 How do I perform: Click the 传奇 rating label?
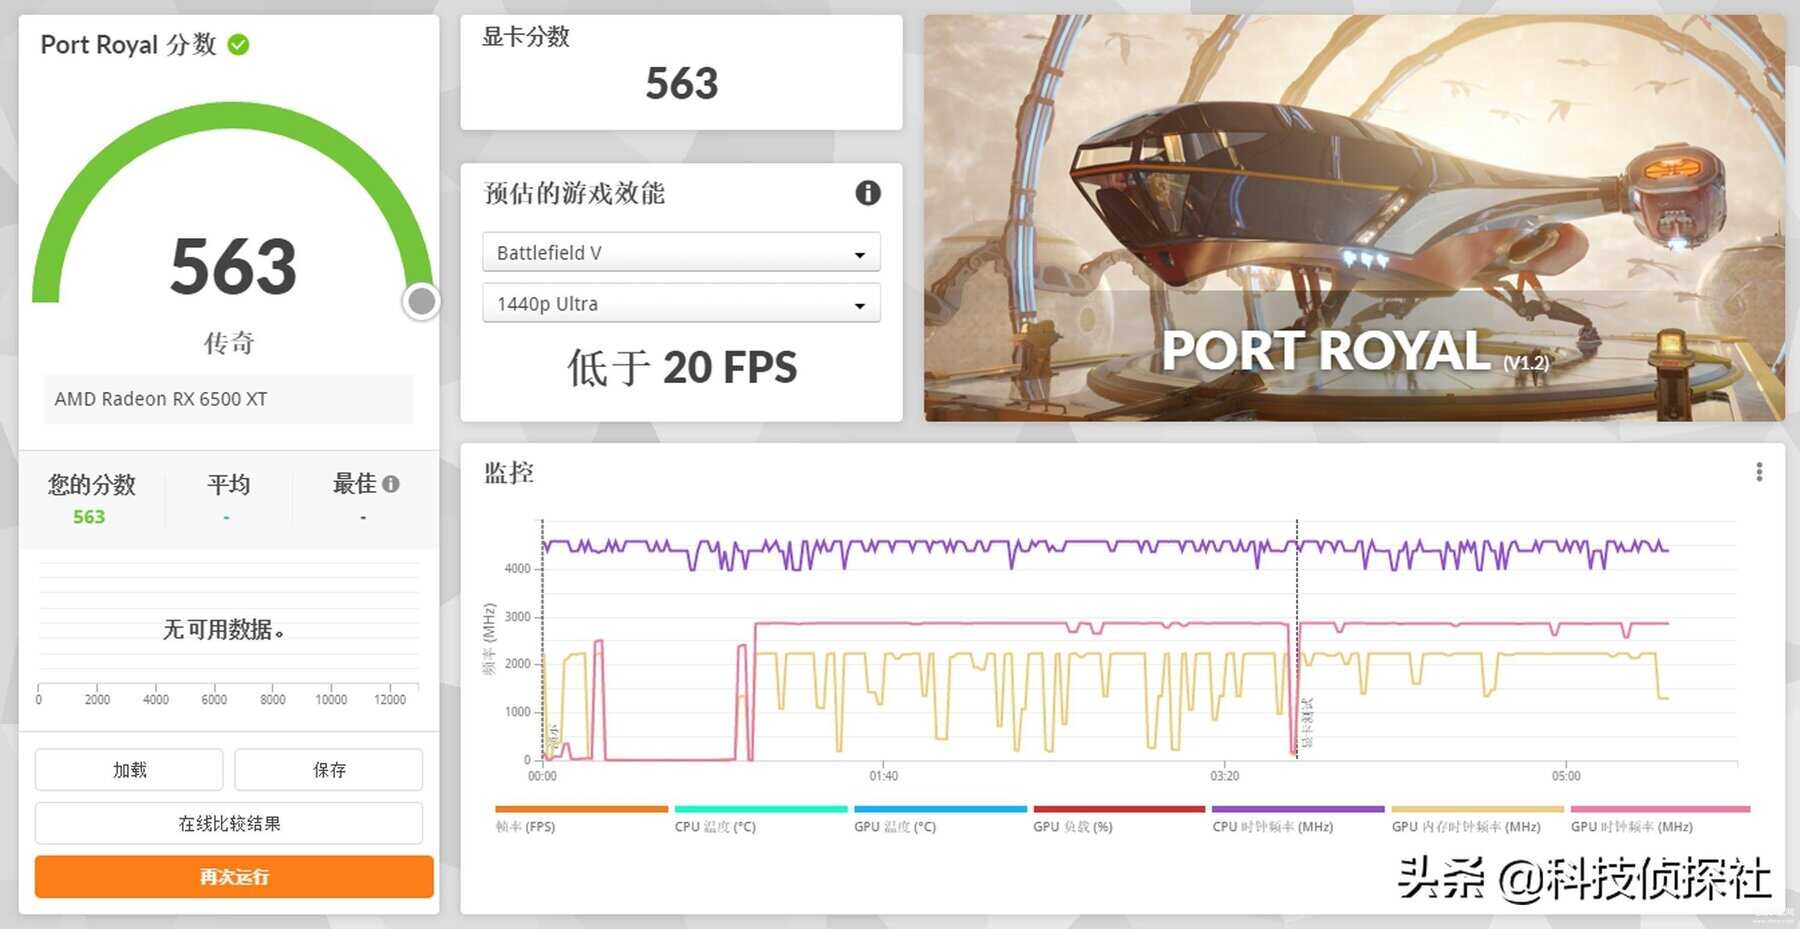pyautogui.click(x=229, y=343)
